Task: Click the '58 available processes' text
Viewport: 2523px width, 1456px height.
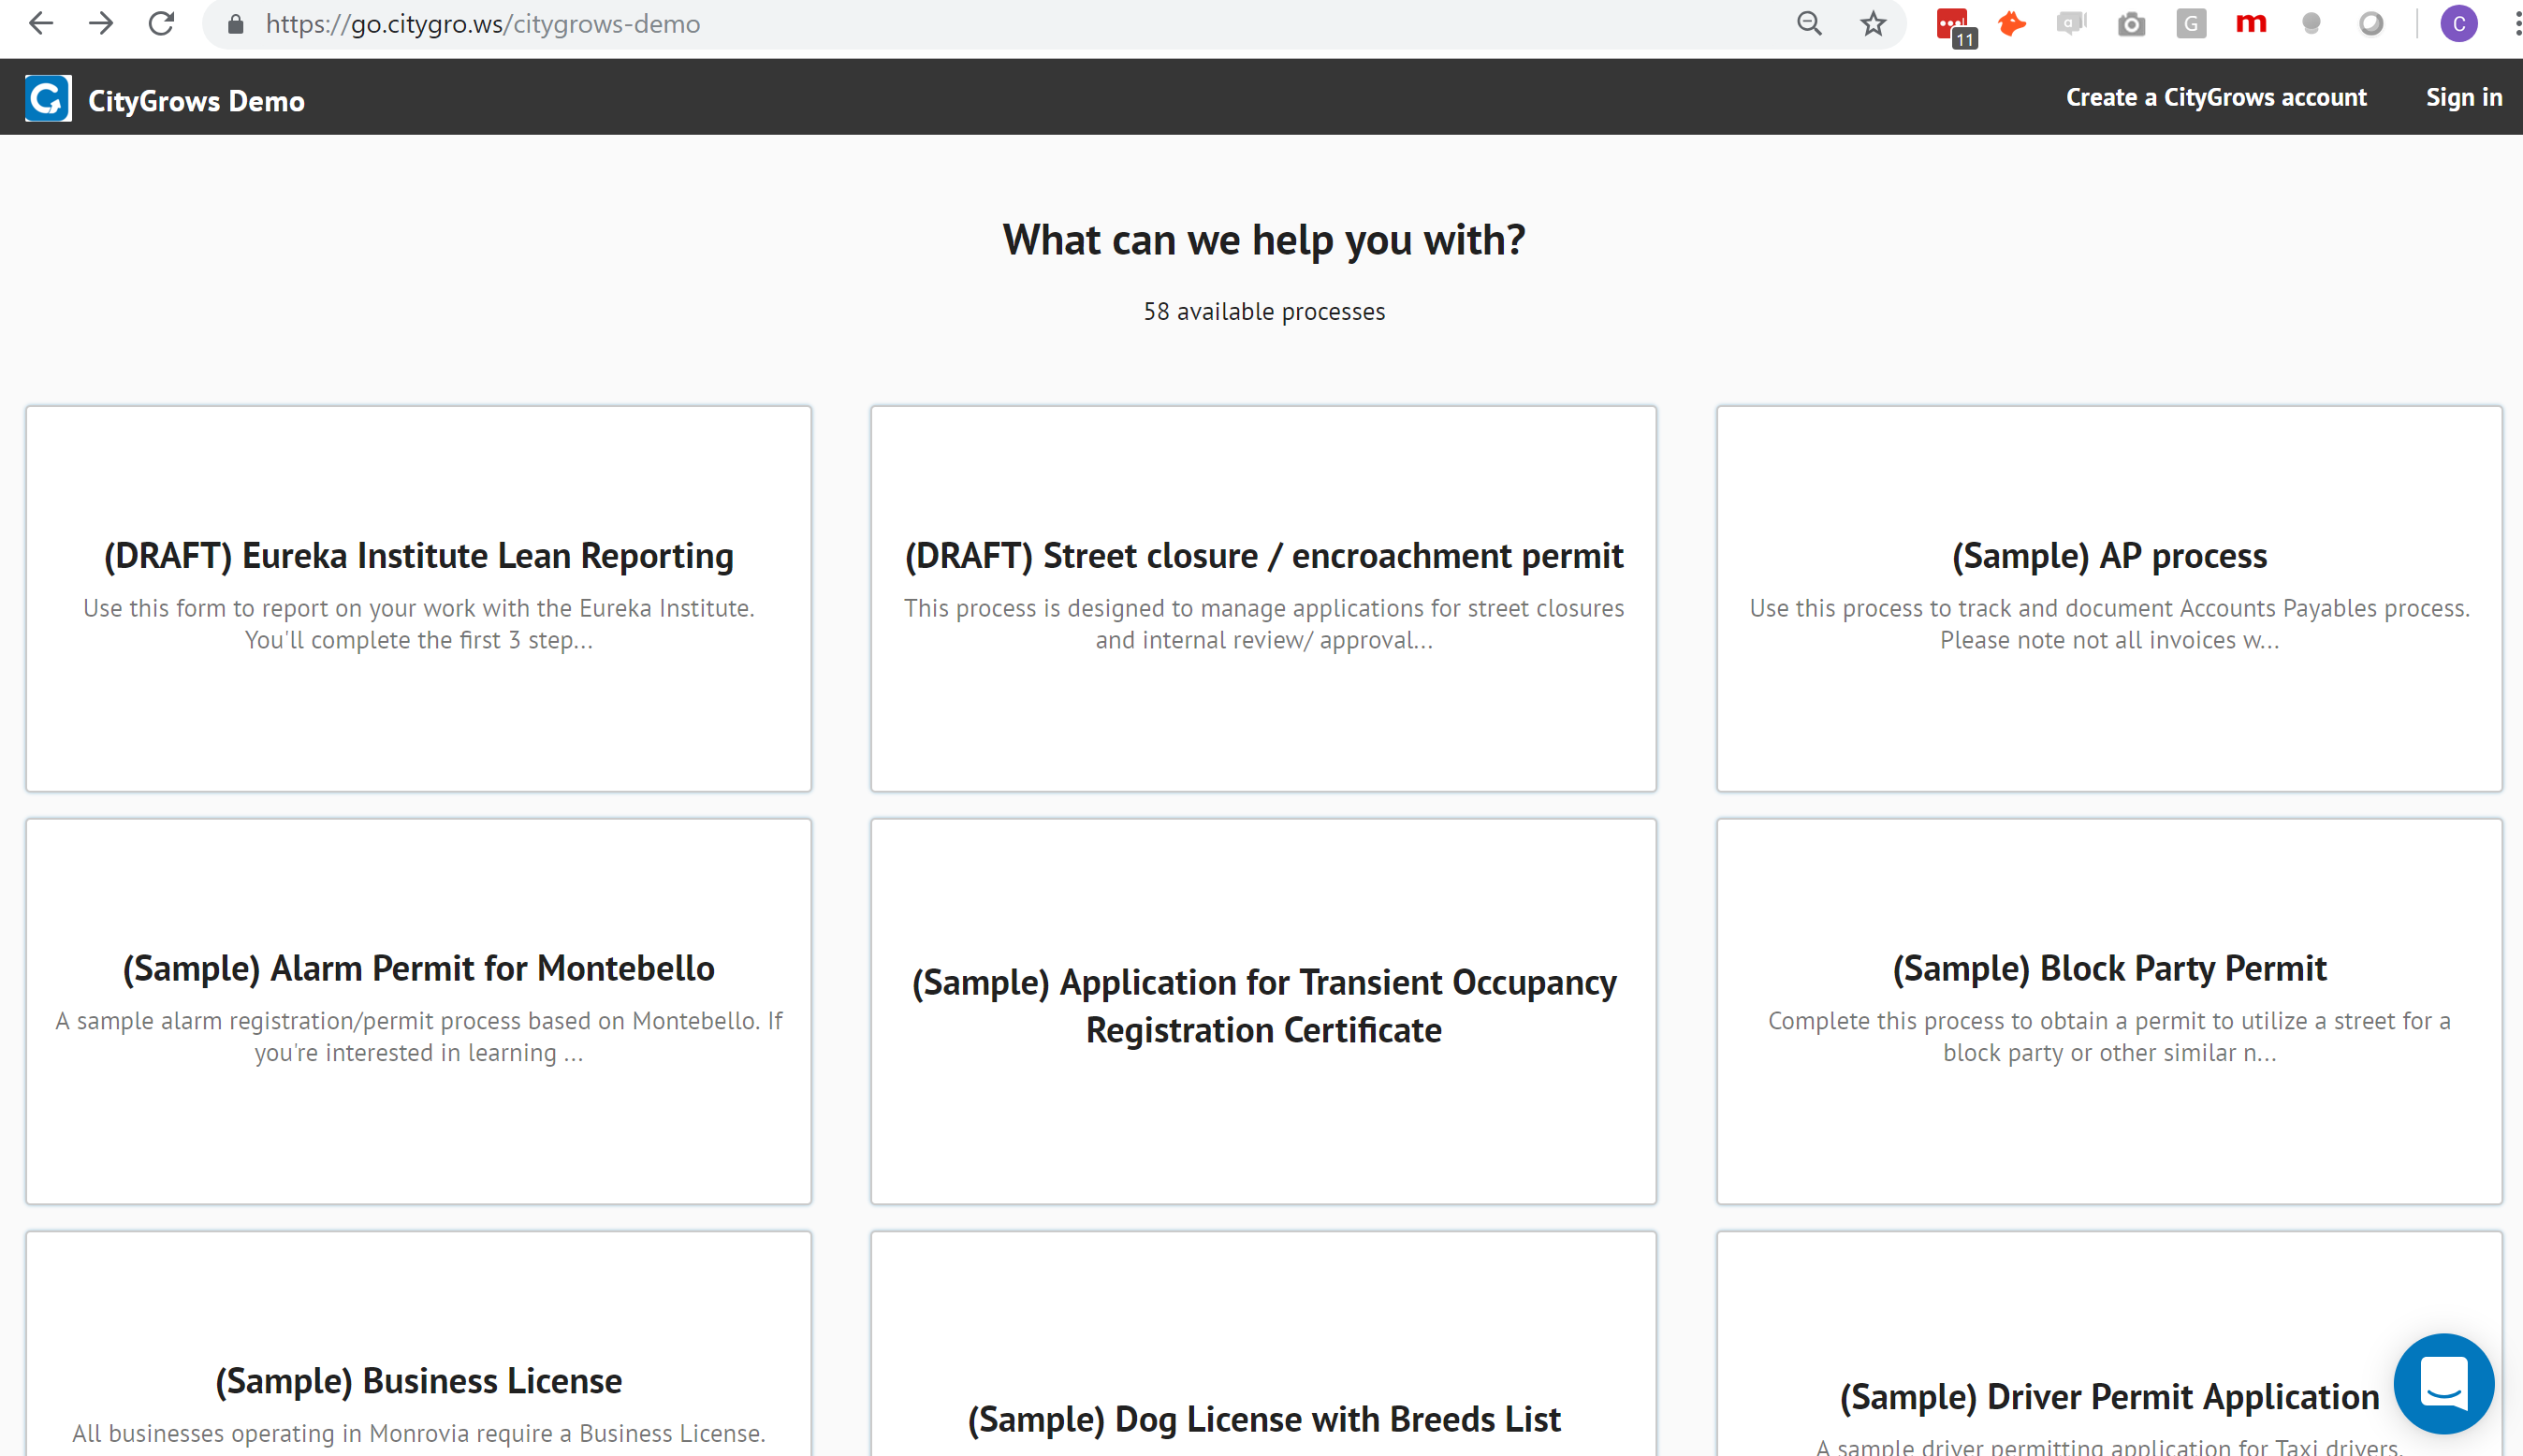Action: coord(1264,311)
